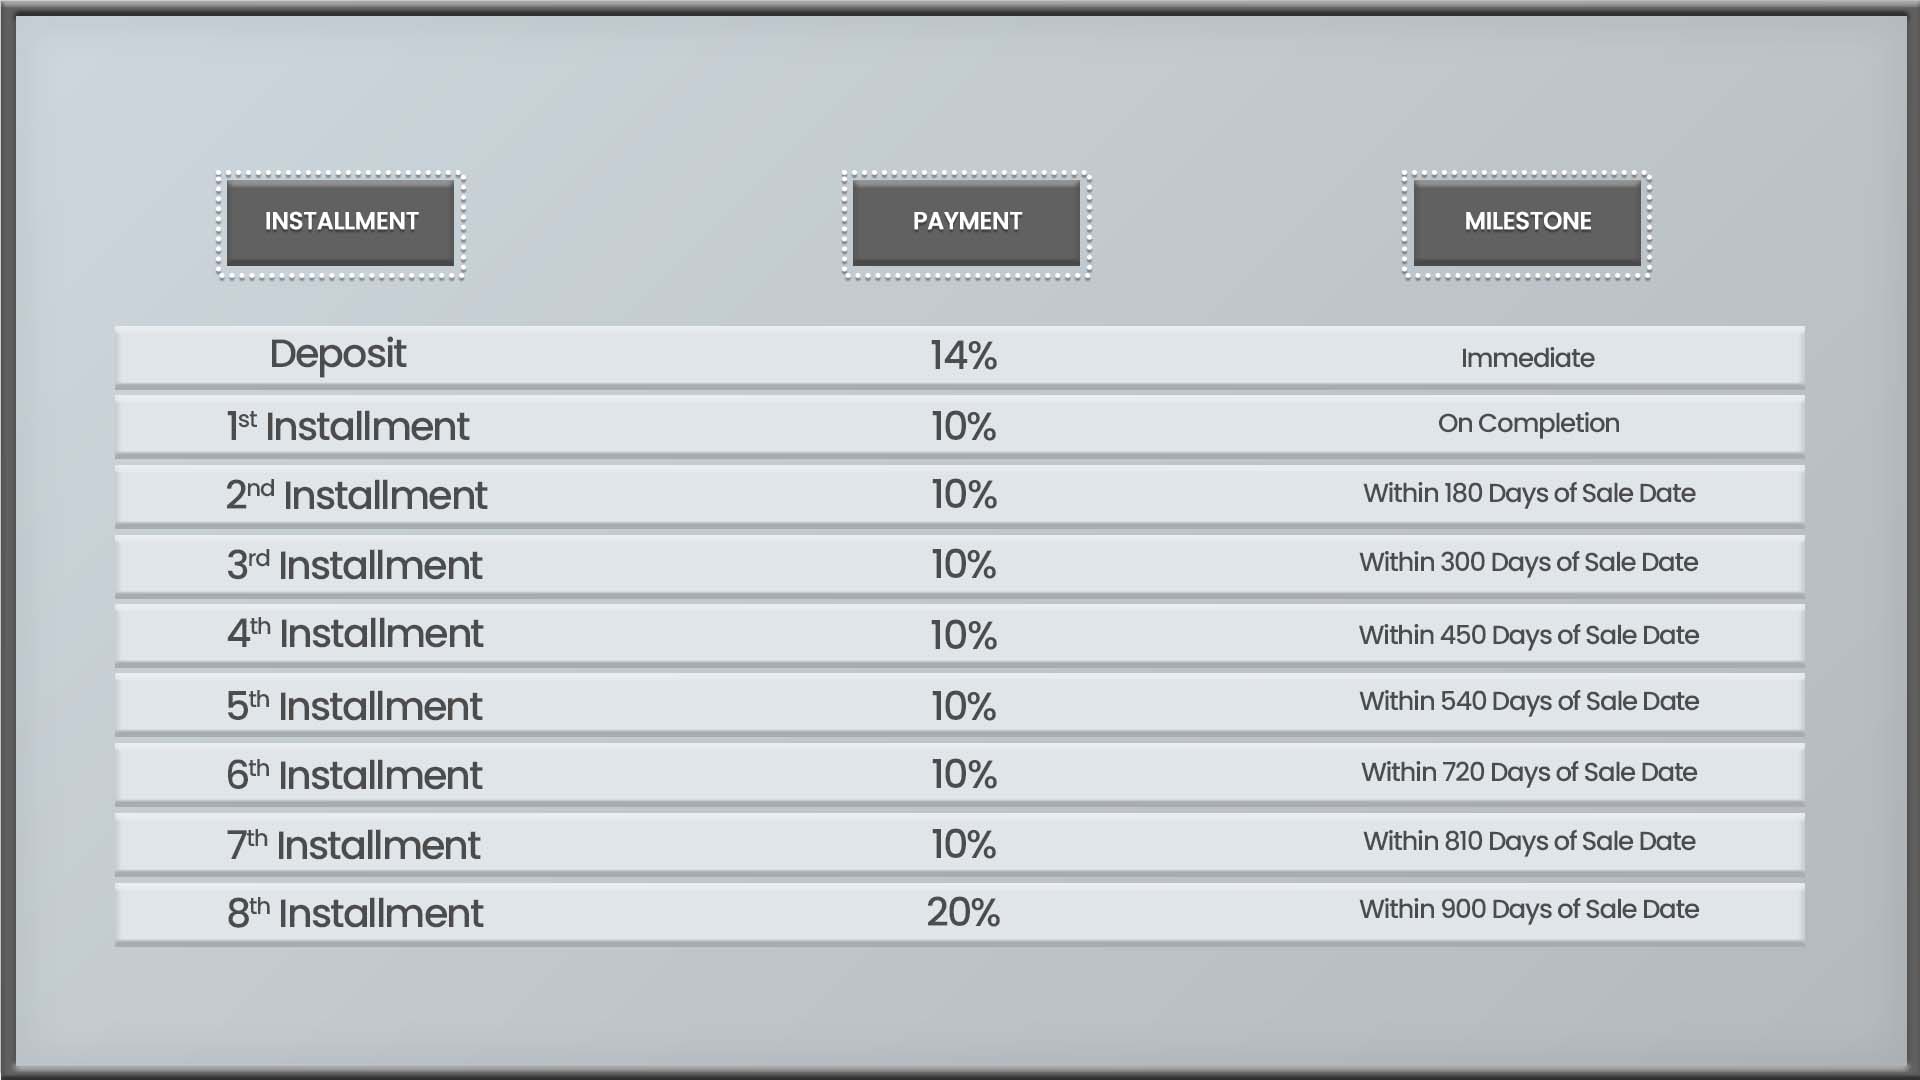Click the PAYMENT header button
The width and height of the screenshot is (1920, 1080).
click(x=967, y=223)
